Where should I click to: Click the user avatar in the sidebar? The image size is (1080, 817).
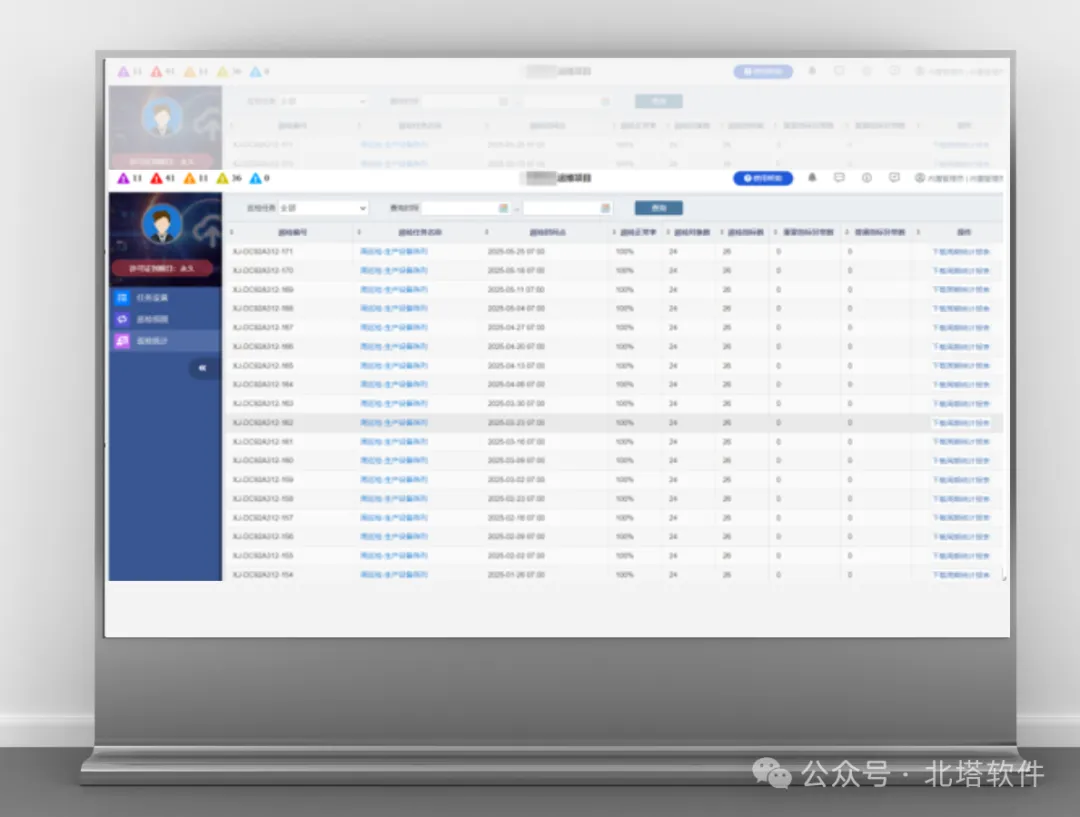[162, 223]
